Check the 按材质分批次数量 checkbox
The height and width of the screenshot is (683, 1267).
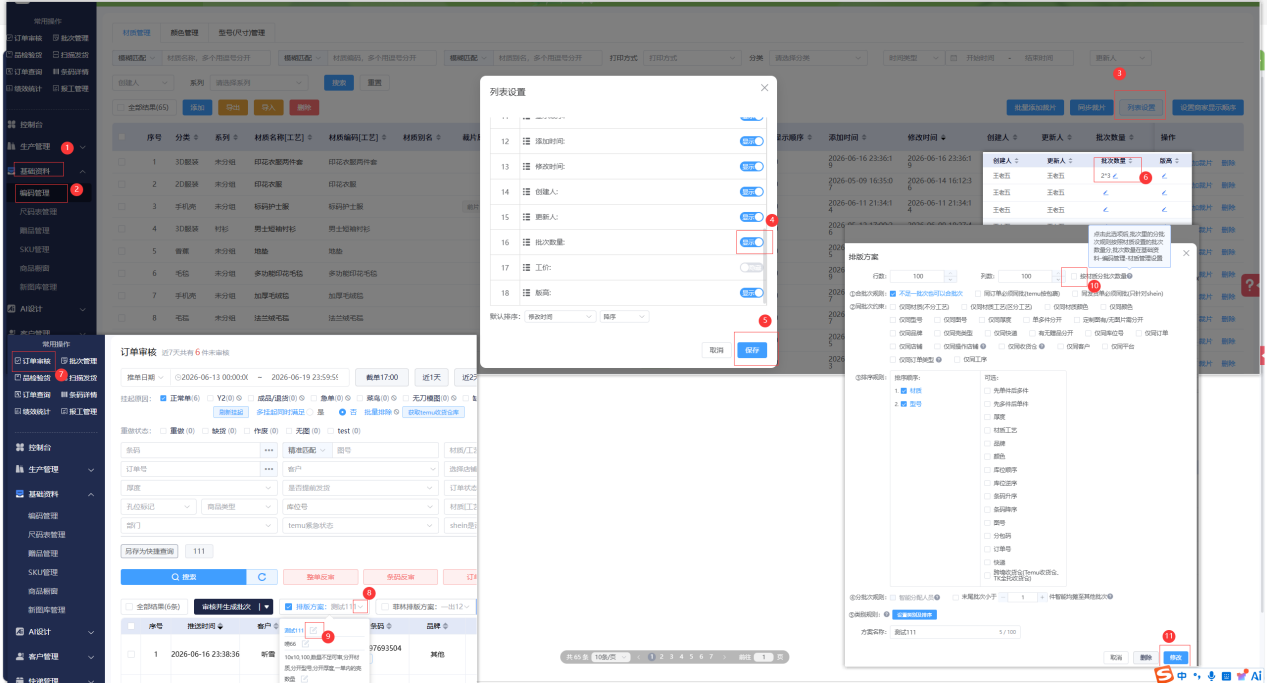tap(1073, 276)
